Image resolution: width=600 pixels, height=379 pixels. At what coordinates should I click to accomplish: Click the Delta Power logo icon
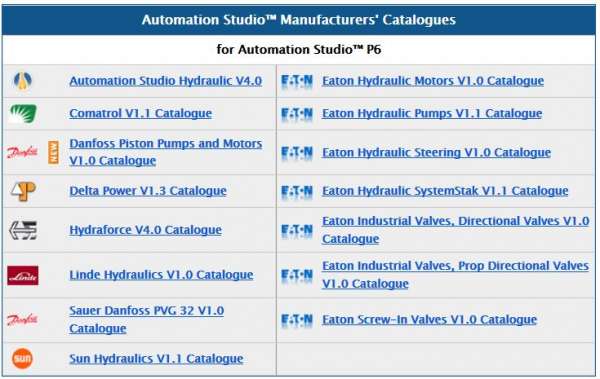pyautogui.click(x=23, y=191)
